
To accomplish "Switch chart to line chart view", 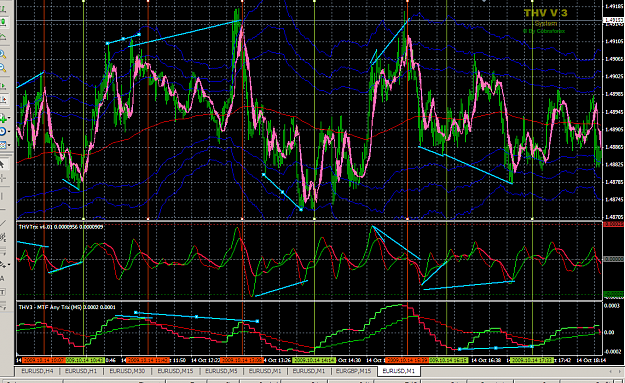I will coord(3,37).
